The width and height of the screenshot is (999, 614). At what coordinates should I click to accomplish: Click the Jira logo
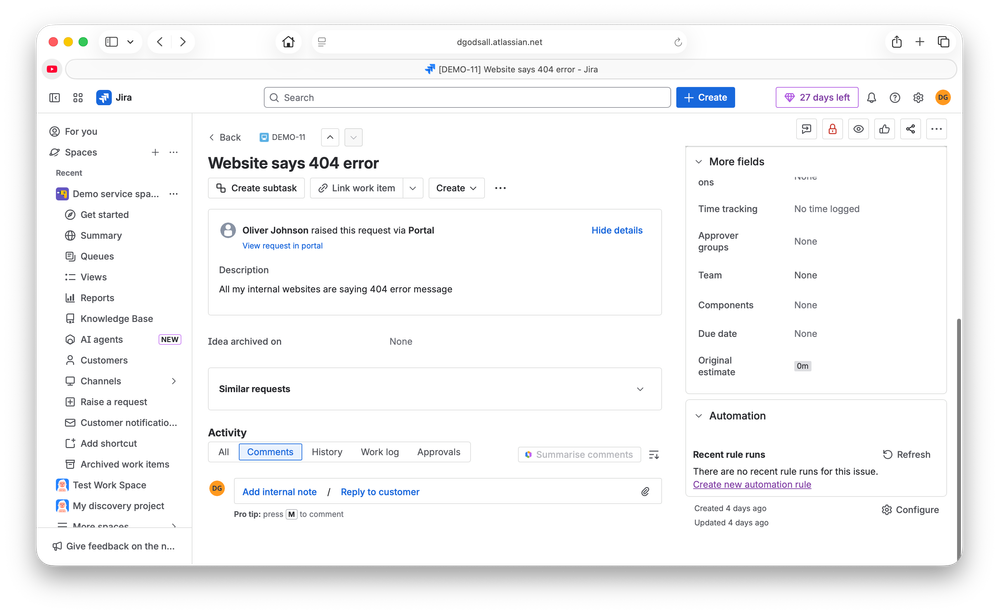(x=114, y=97)
